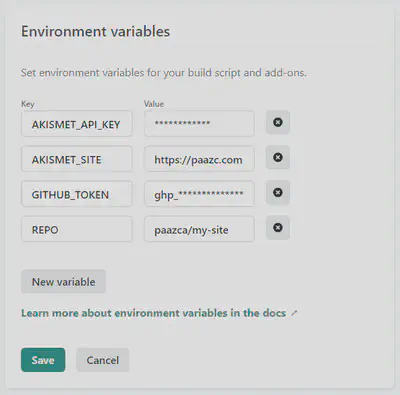Add a New variable
This screenshot has width=400, height=395.
tap(63, 282)
